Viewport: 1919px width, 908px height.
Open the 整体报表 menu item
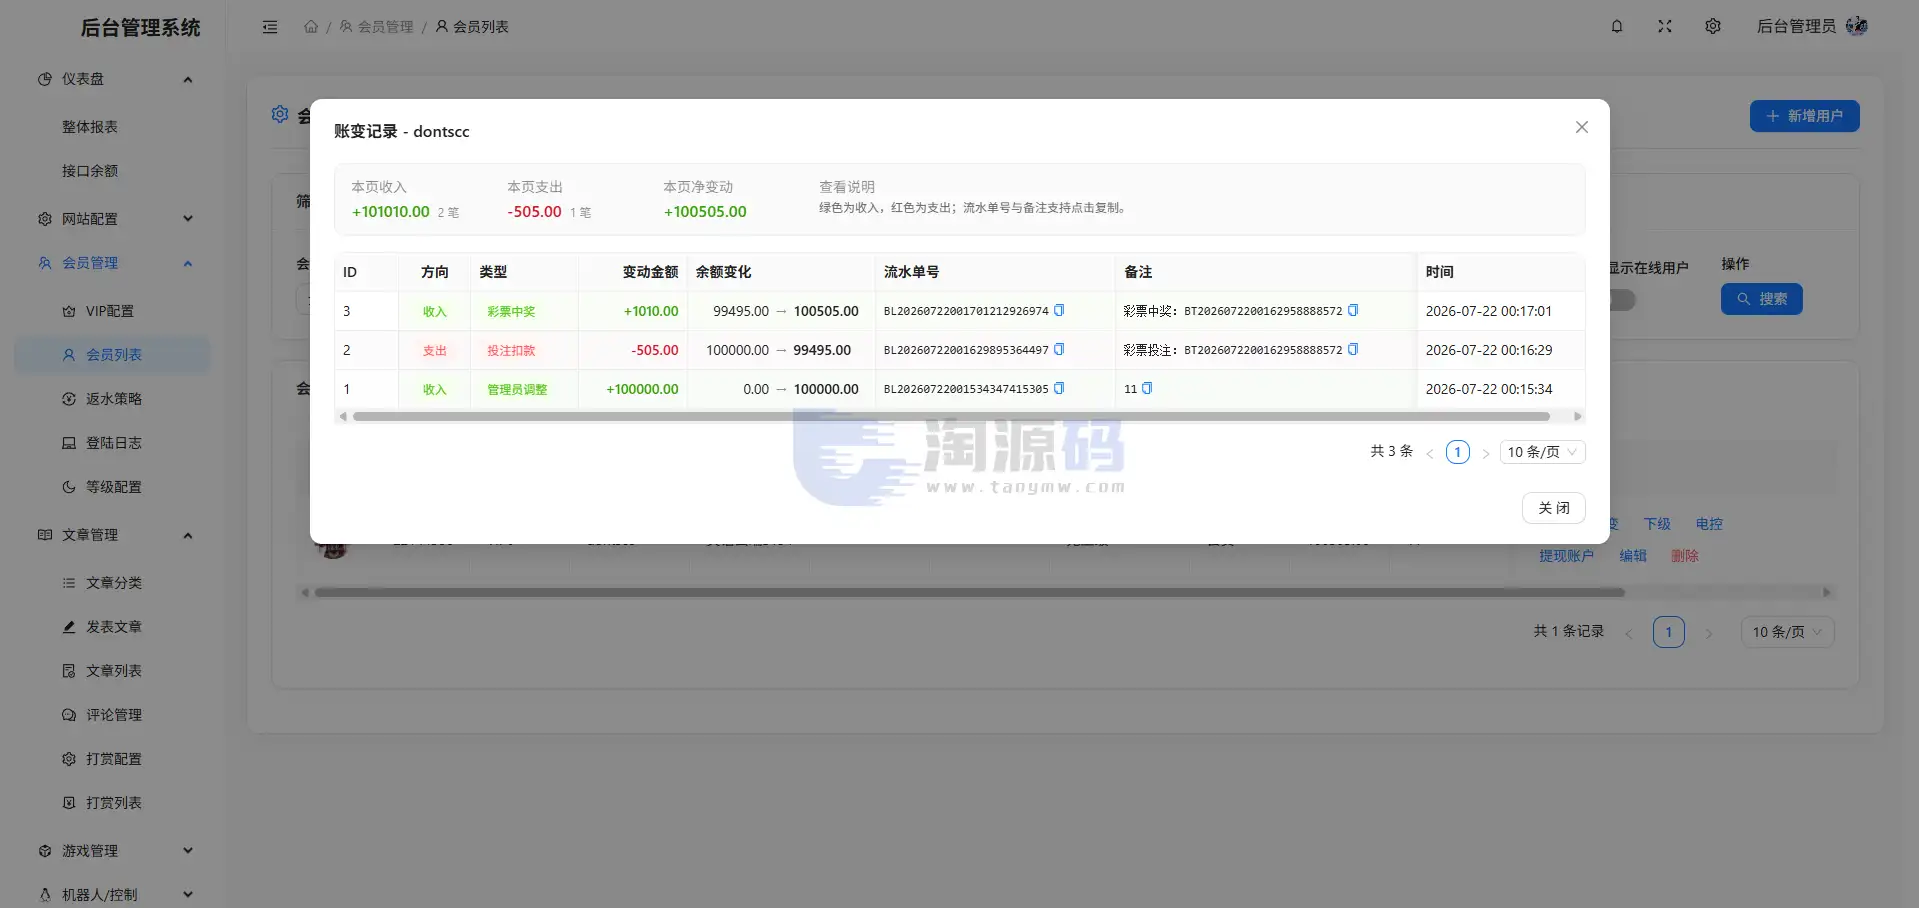tap(112, 127)
